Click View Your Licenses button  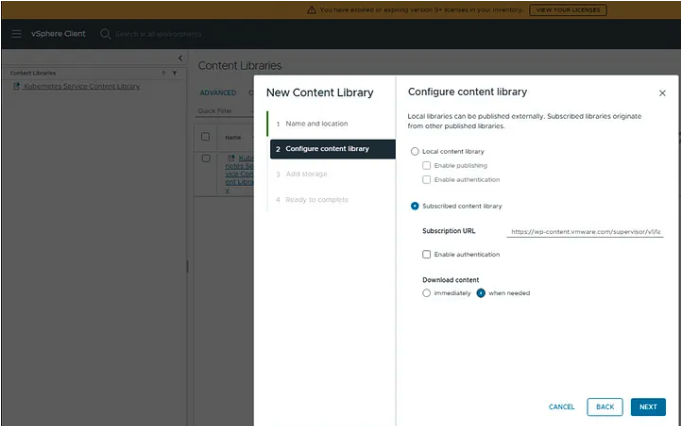point(567,9)
